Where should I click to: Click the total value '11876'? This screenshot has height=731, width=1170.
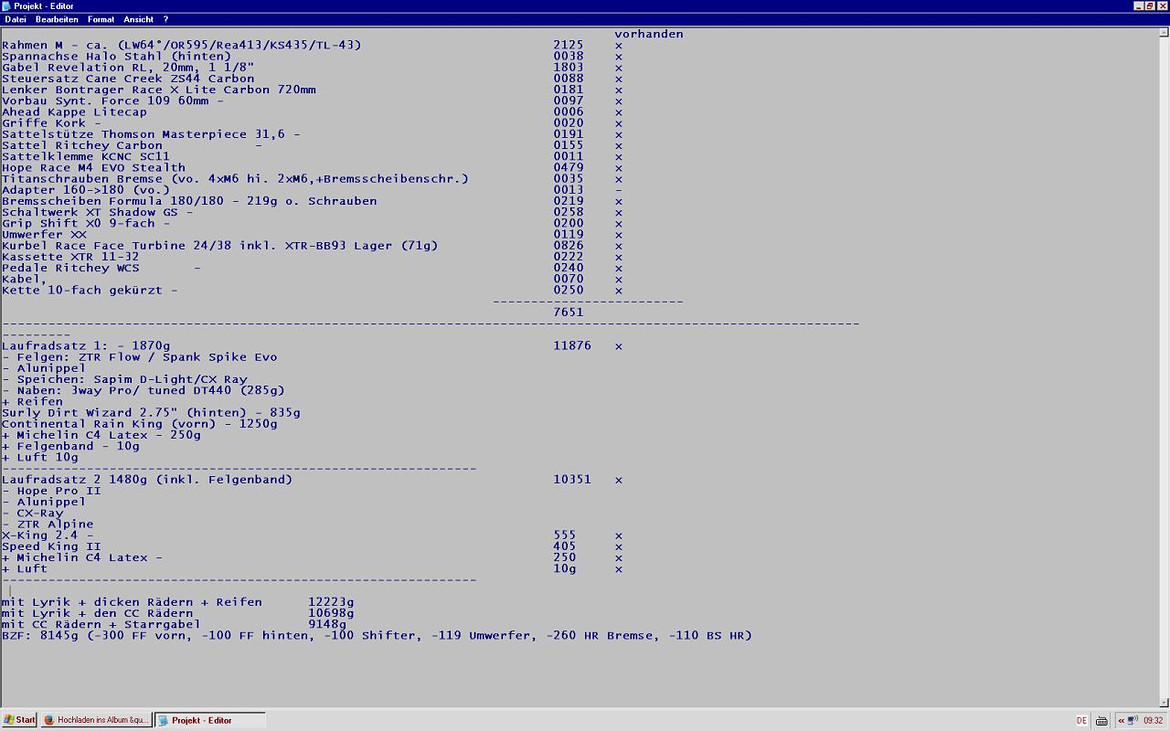[x=572, y=346]
